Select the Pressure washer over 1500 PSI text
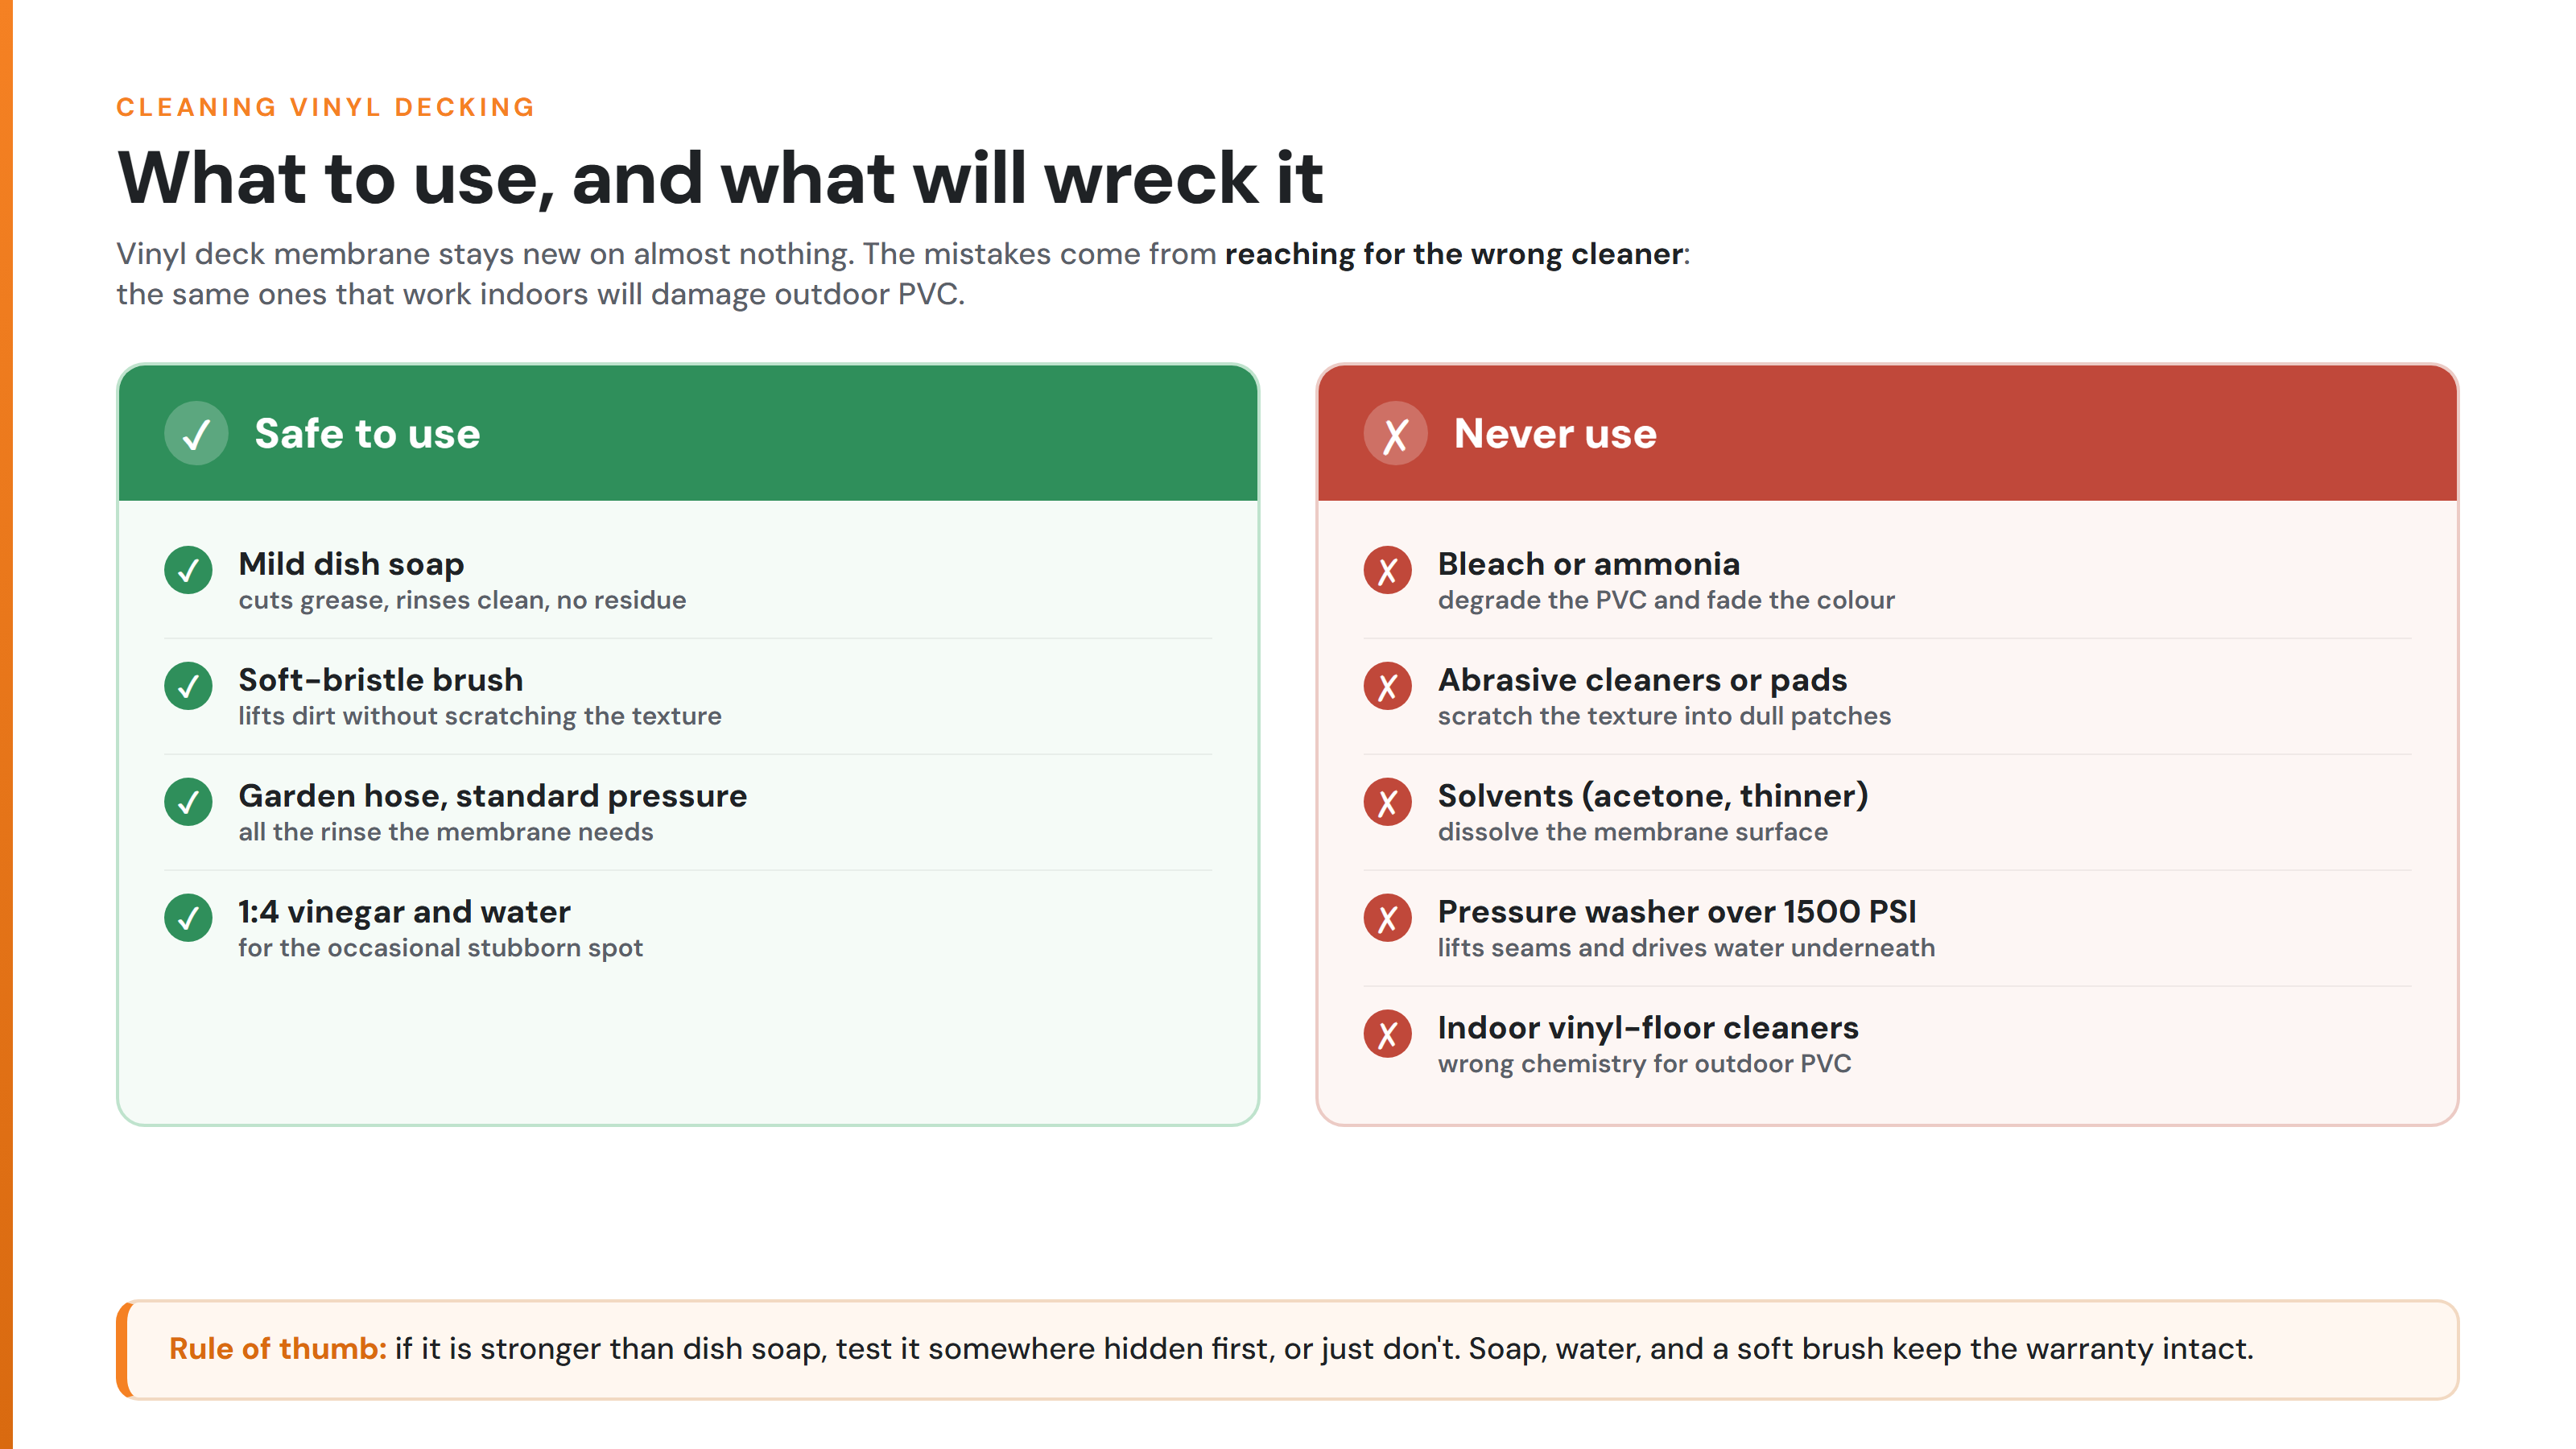This screenshot has height=1449, width=2576. (1676, 911)
